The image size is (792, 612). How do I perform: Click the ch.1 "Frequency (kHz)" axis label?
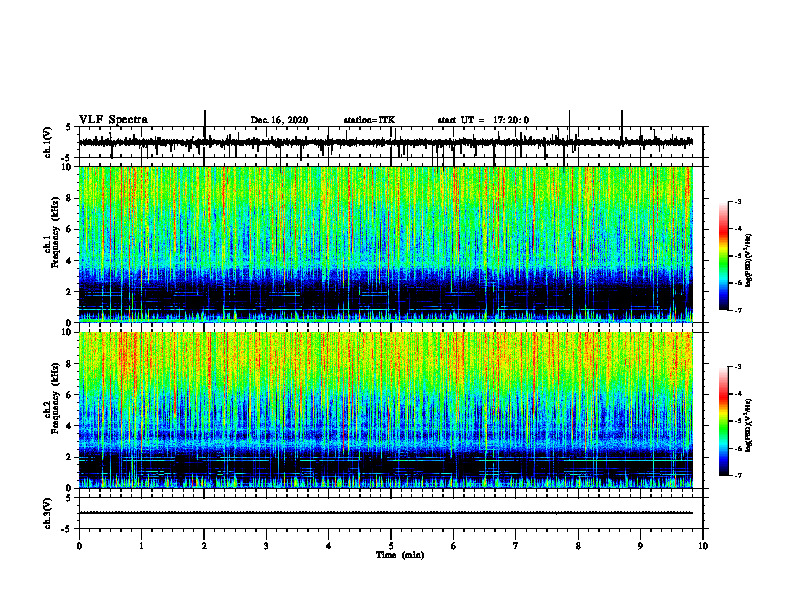click(56, 233)
